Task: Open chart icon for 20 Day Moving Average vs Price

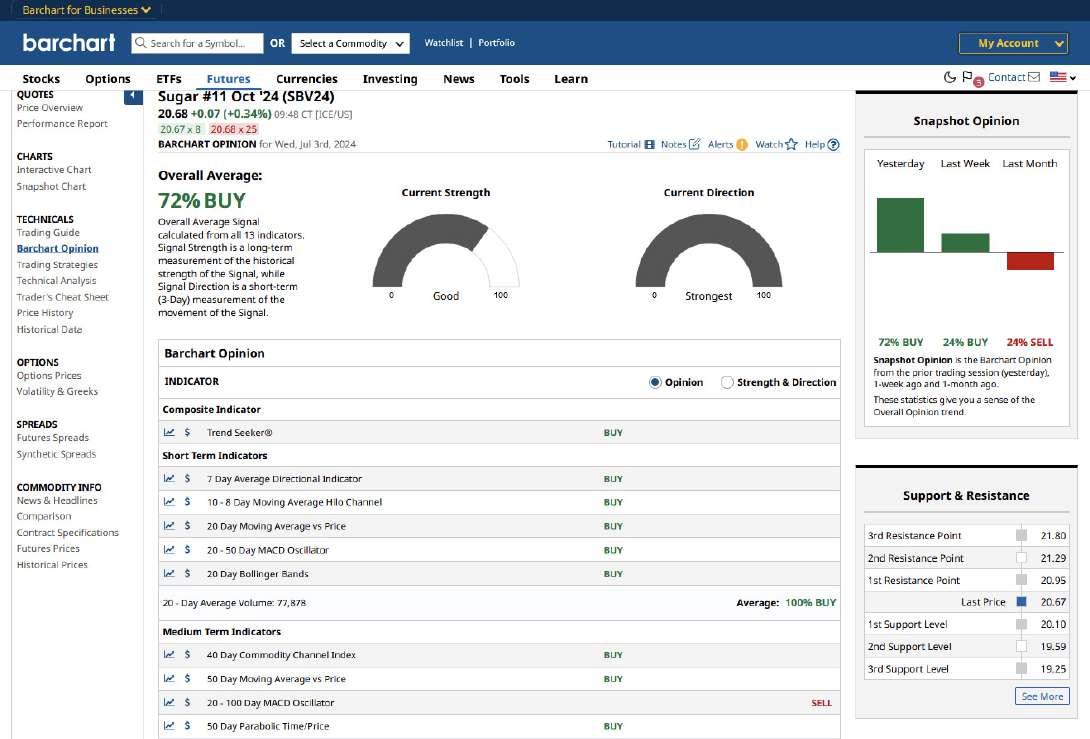Action: coord(169,526)
